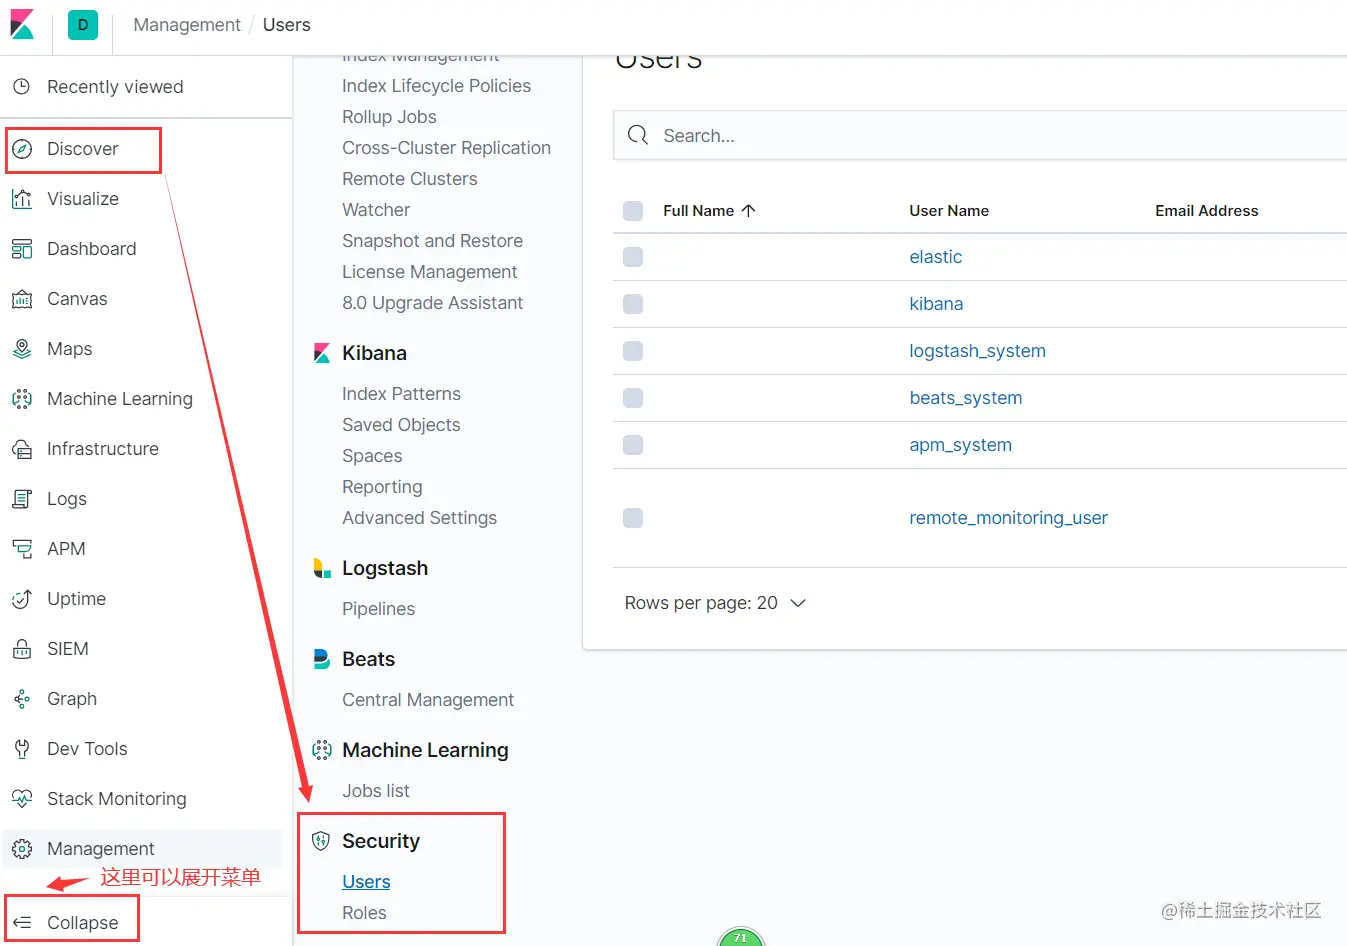Click the search magnifier icon
The height and width of the screenshot is (946, 1347).
(x=638, y=135)
